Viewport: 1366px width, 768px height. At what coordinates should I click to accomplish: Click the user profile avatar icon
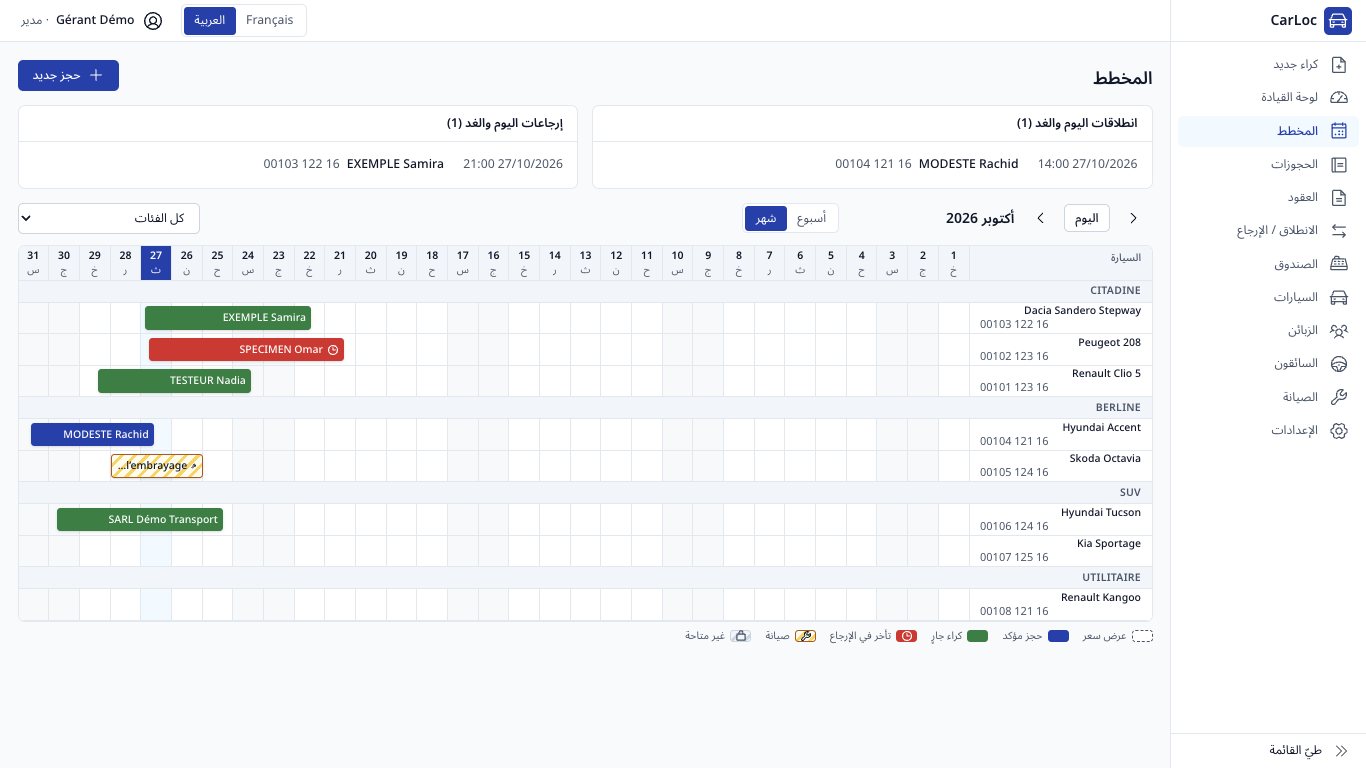click(153, 20)
